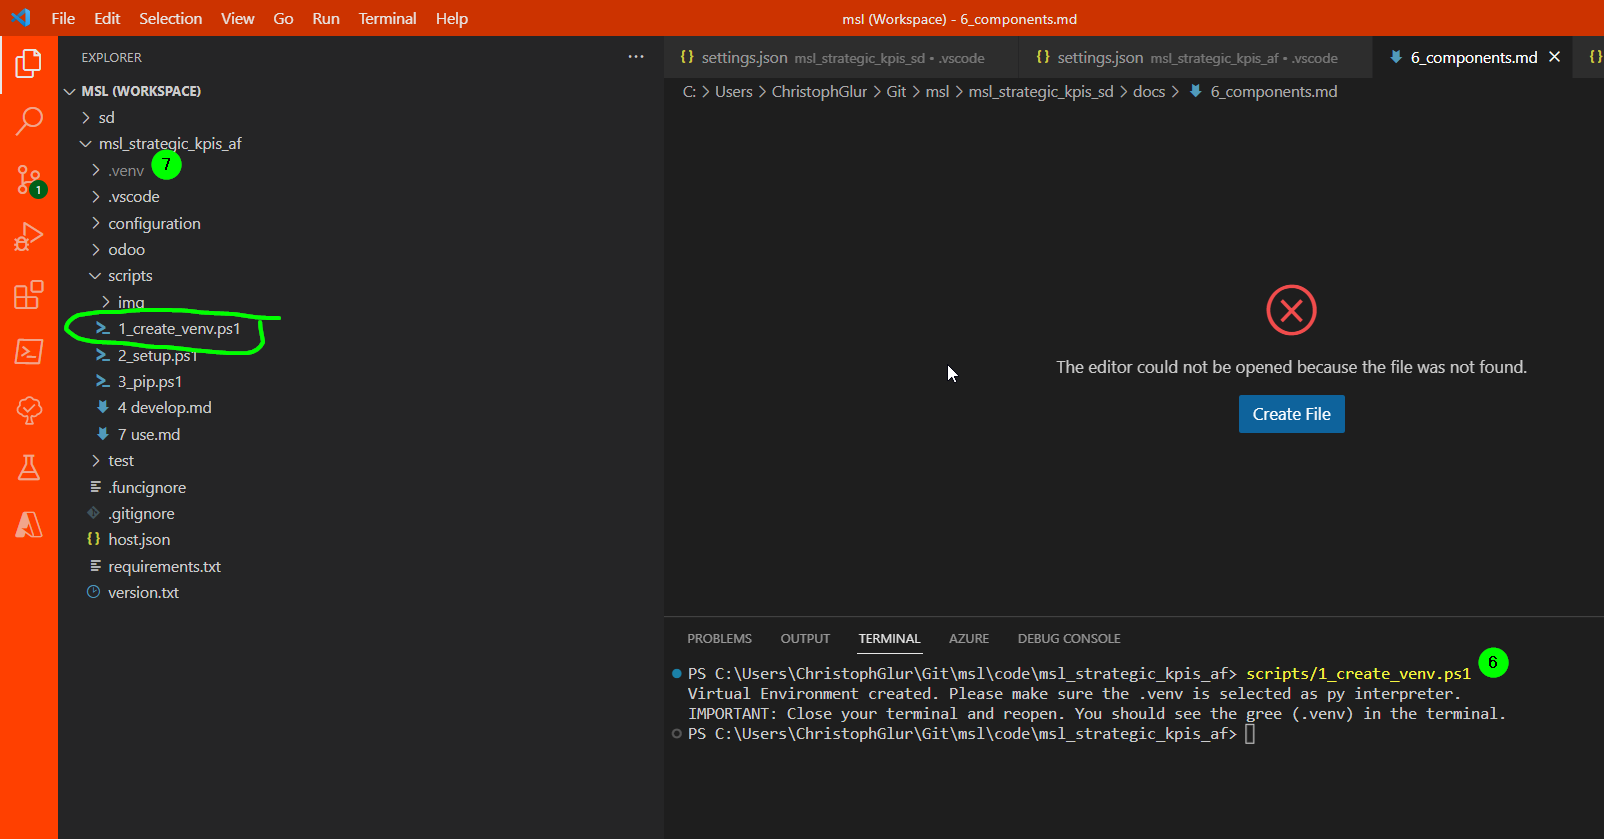Open Explorer more actions ellipsis
The image size is (1604, 839).
click(636, 57)
